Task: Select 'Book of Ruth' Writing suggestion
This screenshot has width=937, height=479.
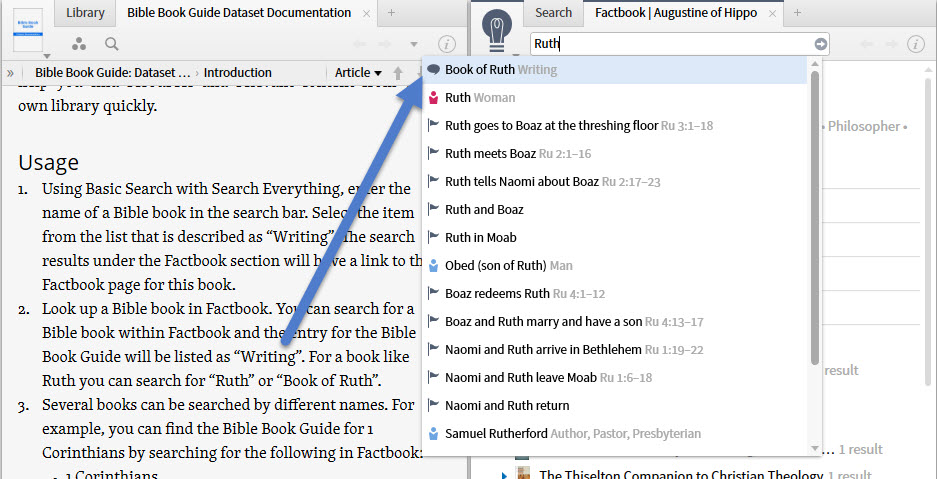Action: pyautogui.click(x=616, y=70)
